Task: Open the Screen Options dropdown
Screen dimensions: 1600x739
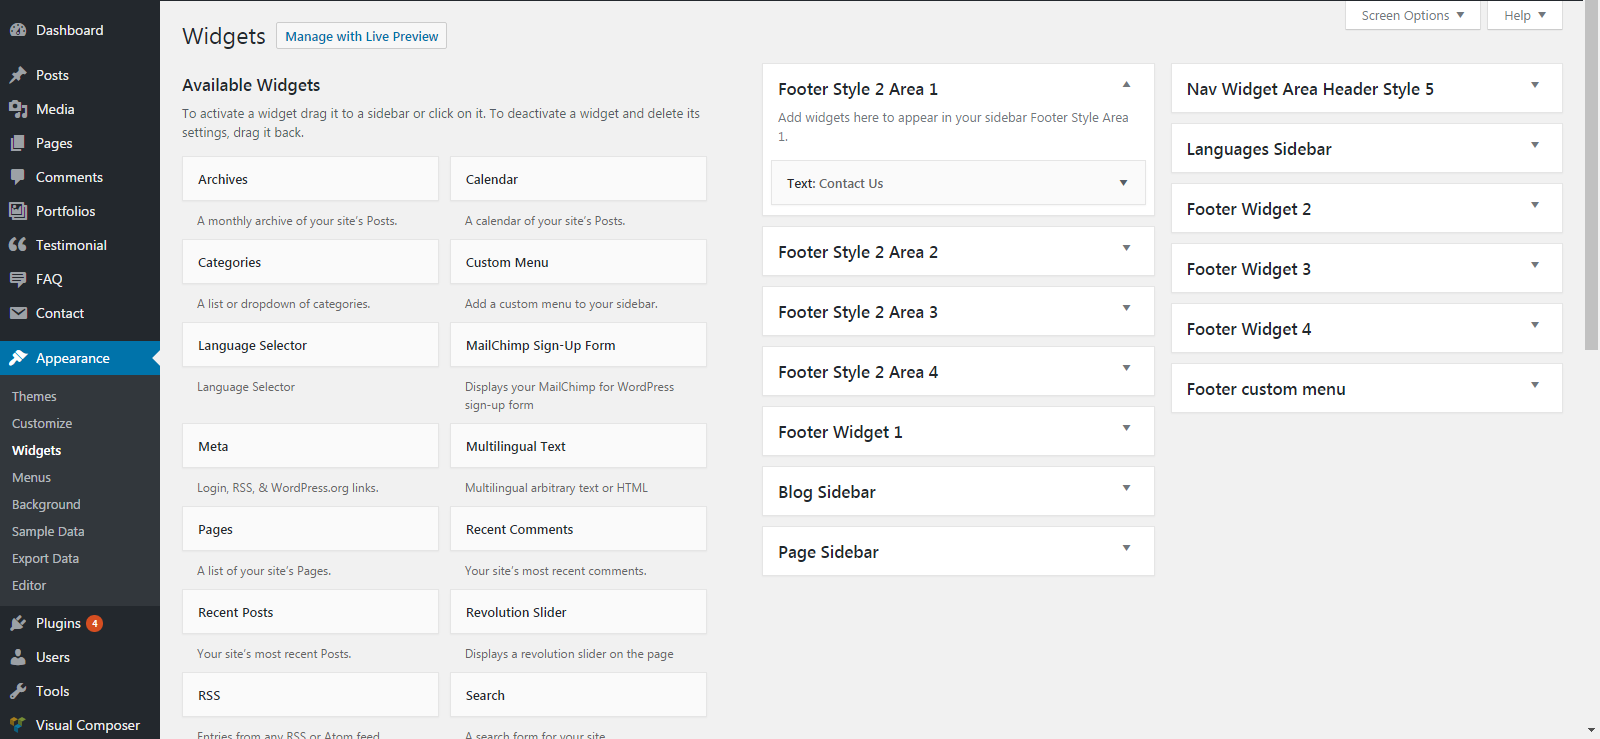Action: click(1412, 15)
